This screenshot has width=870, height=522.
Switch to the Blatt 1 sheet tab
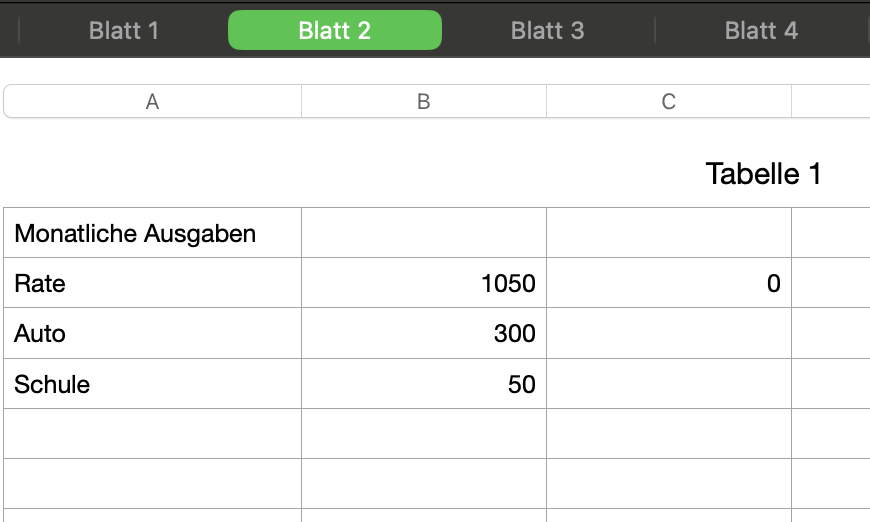click(124, 30)
